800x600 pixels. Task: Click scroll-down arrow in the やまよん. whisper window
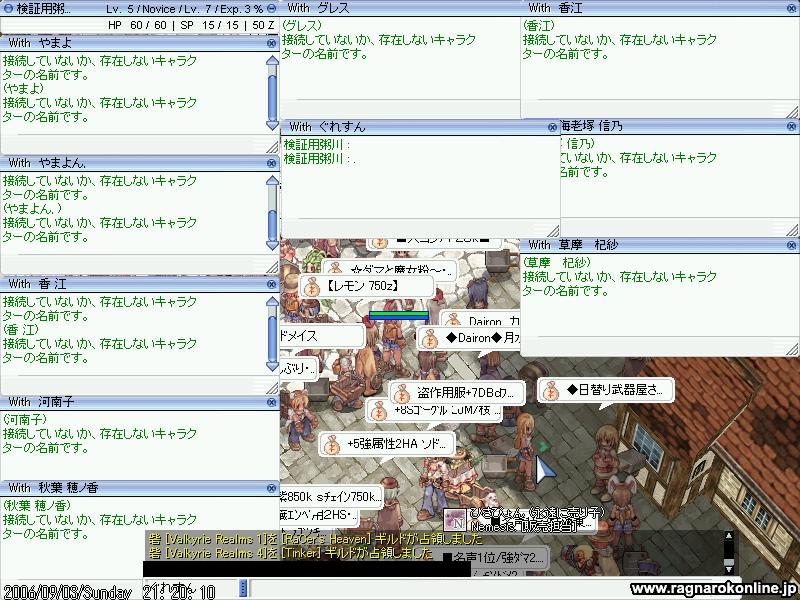(272, 245)
